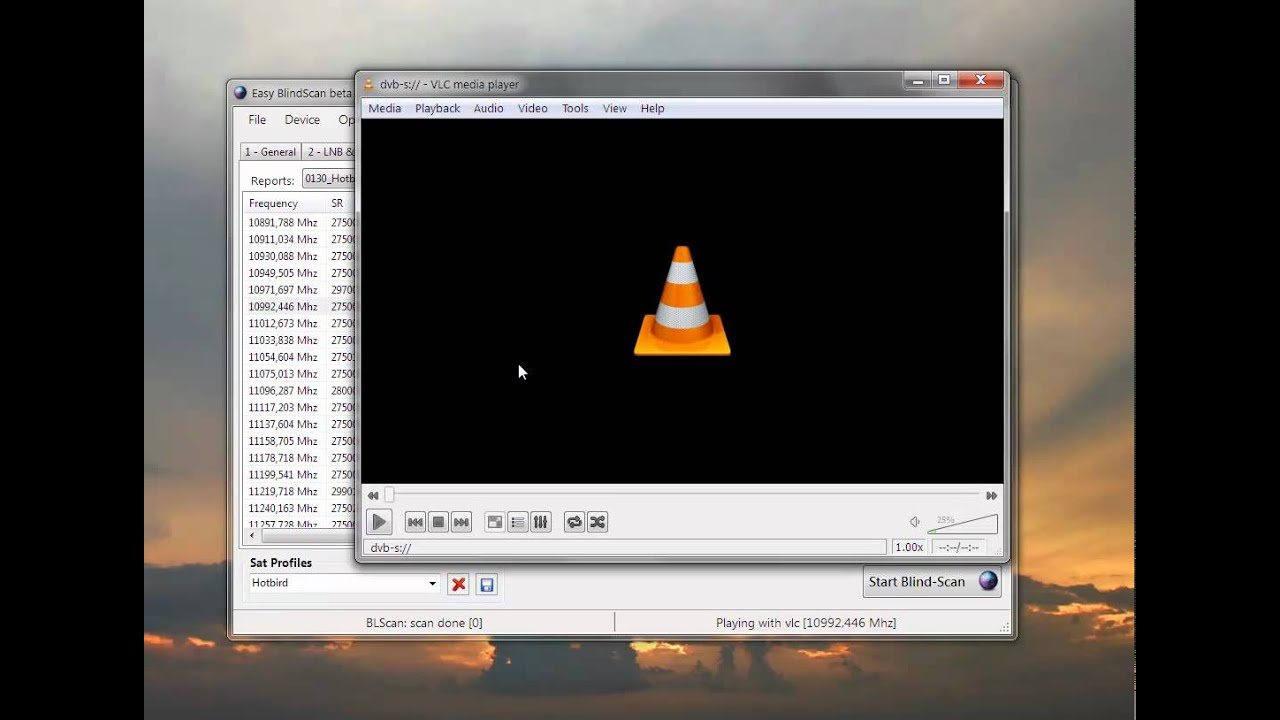
Task: Select the 11199,541 Mhz row
Action: click(x=300, y=475)
